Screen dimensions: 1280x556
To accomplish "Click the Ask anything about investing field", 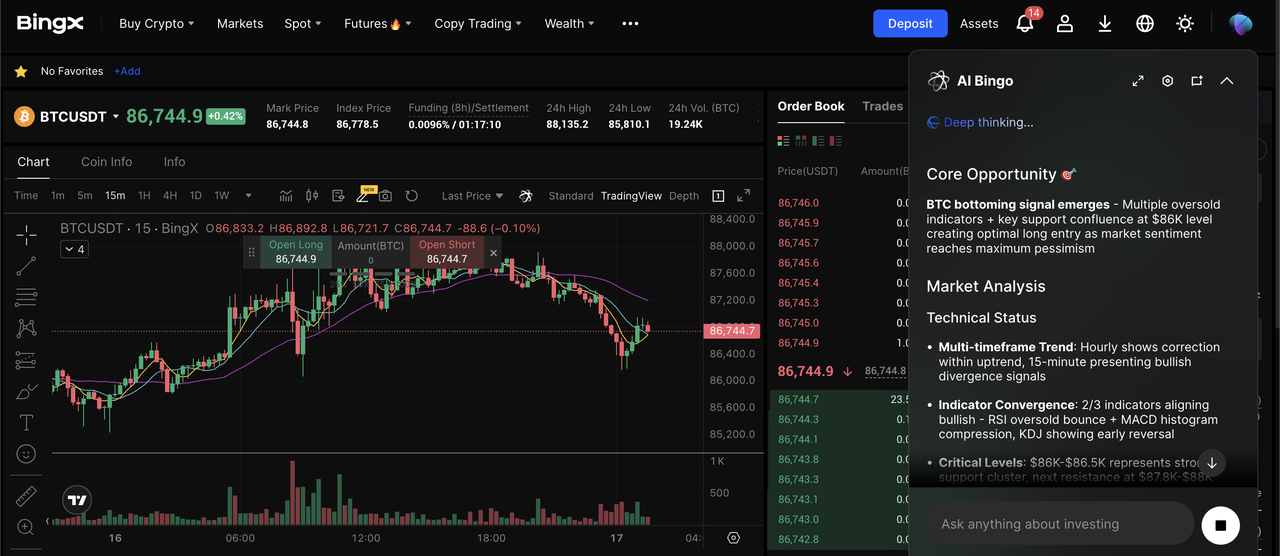I will (x=1060, y=524).
